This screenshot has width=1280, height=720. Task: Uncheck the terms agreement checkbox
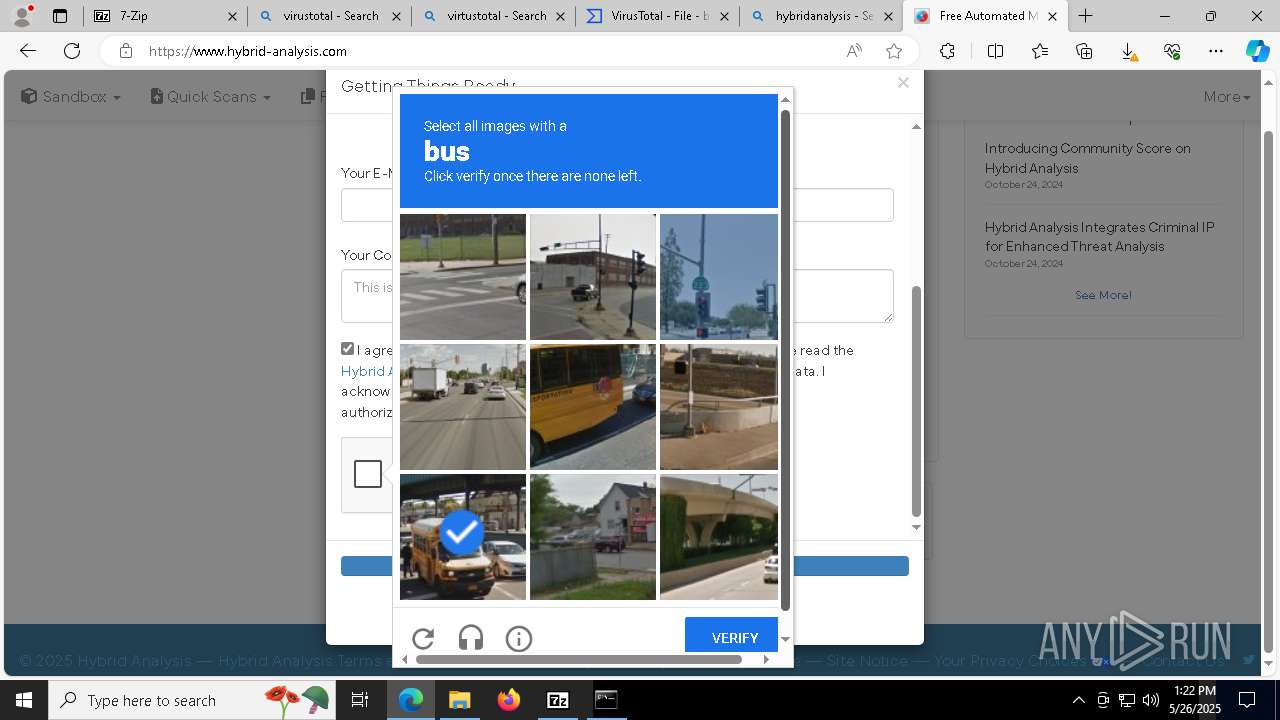(x=348, y=349)
